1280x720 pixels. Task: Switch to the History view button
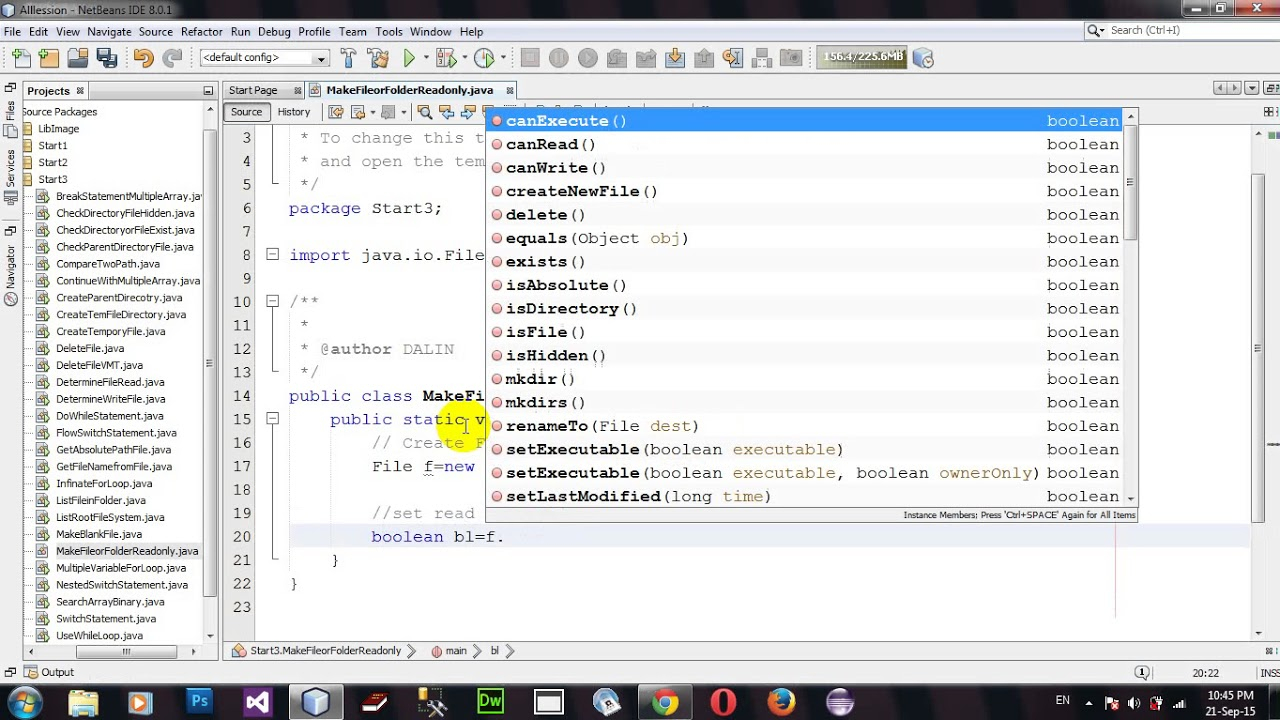coord(294,112)
